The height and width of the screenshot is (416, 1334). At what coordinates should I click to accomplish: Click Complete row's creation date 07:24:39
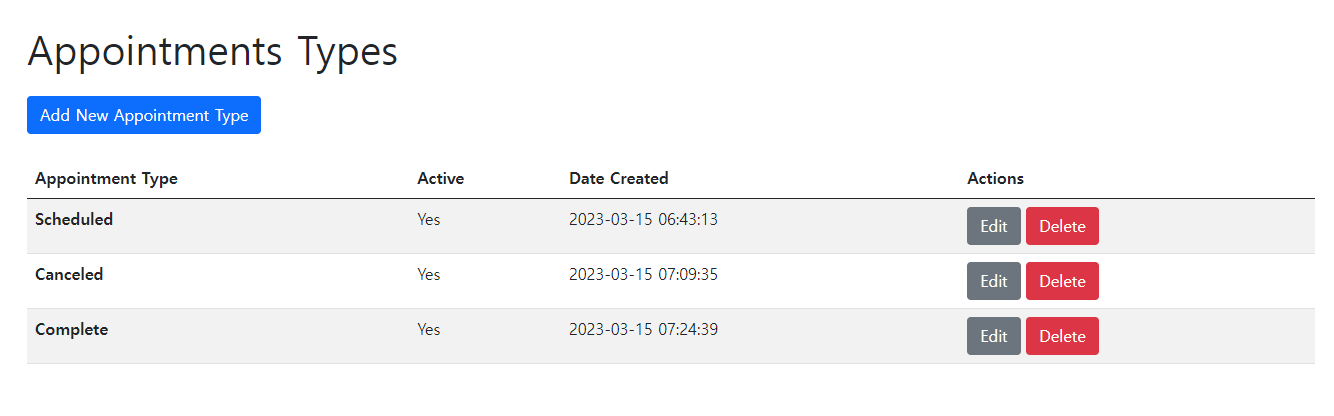(x=643, y=329)
